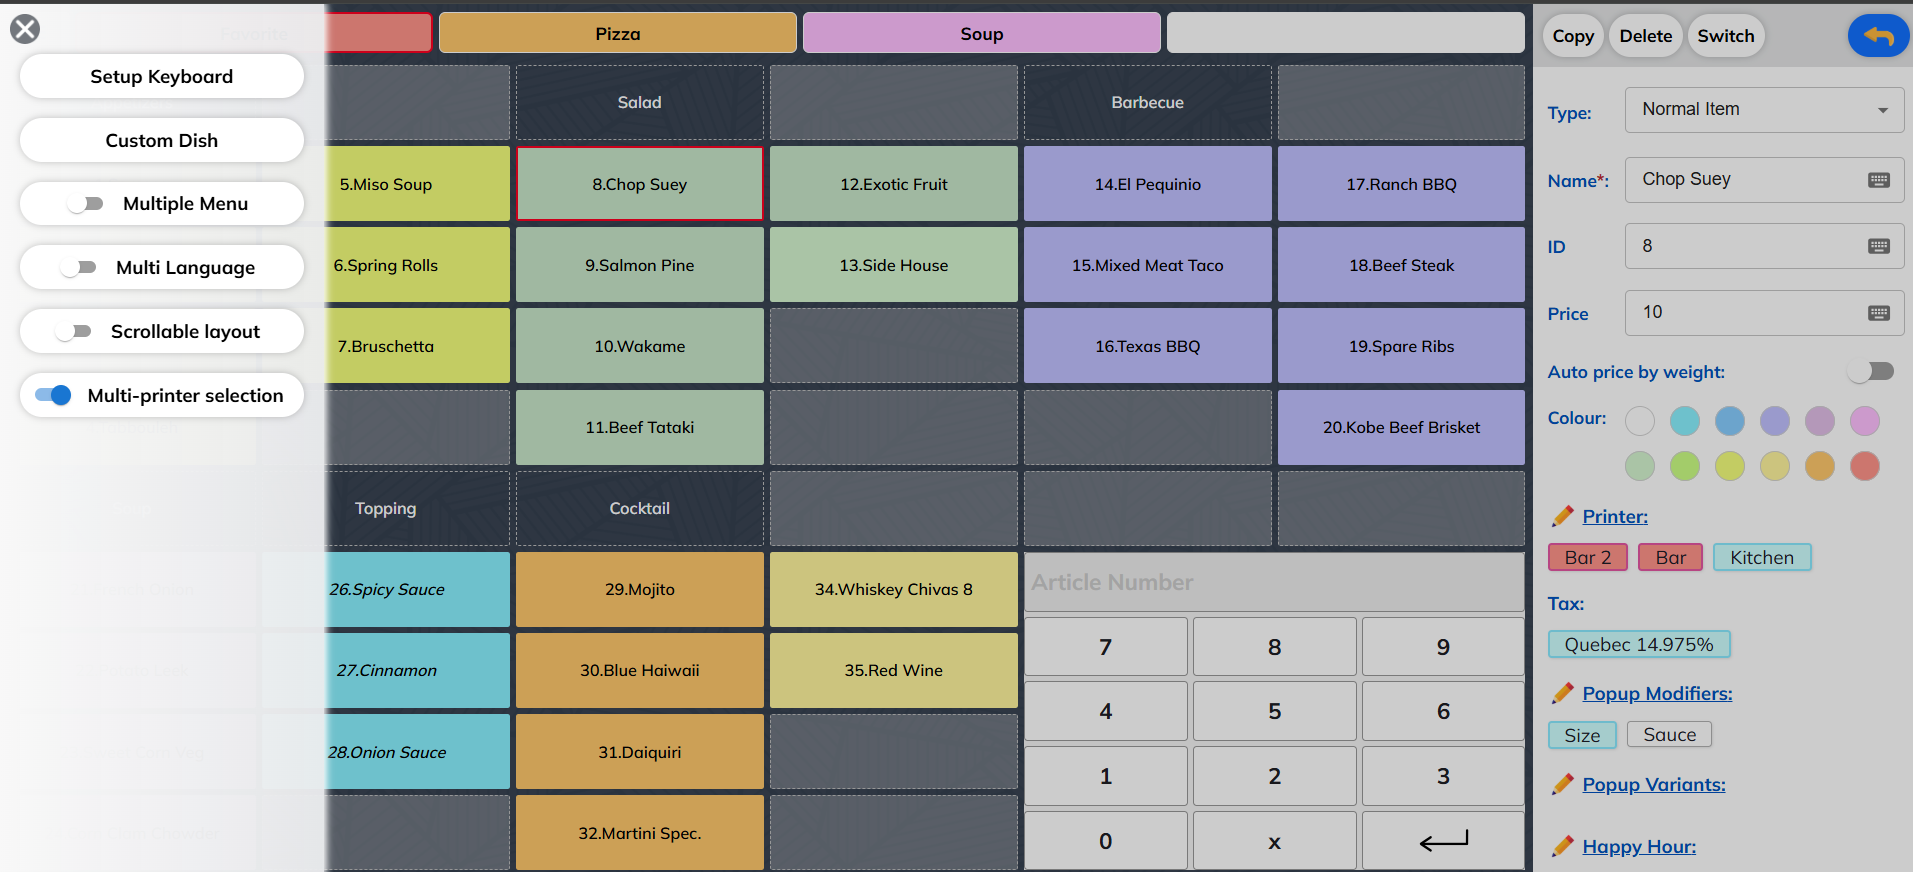Open the Happy Hour link
1913x872 pixels.
(x=1639, y=846)
